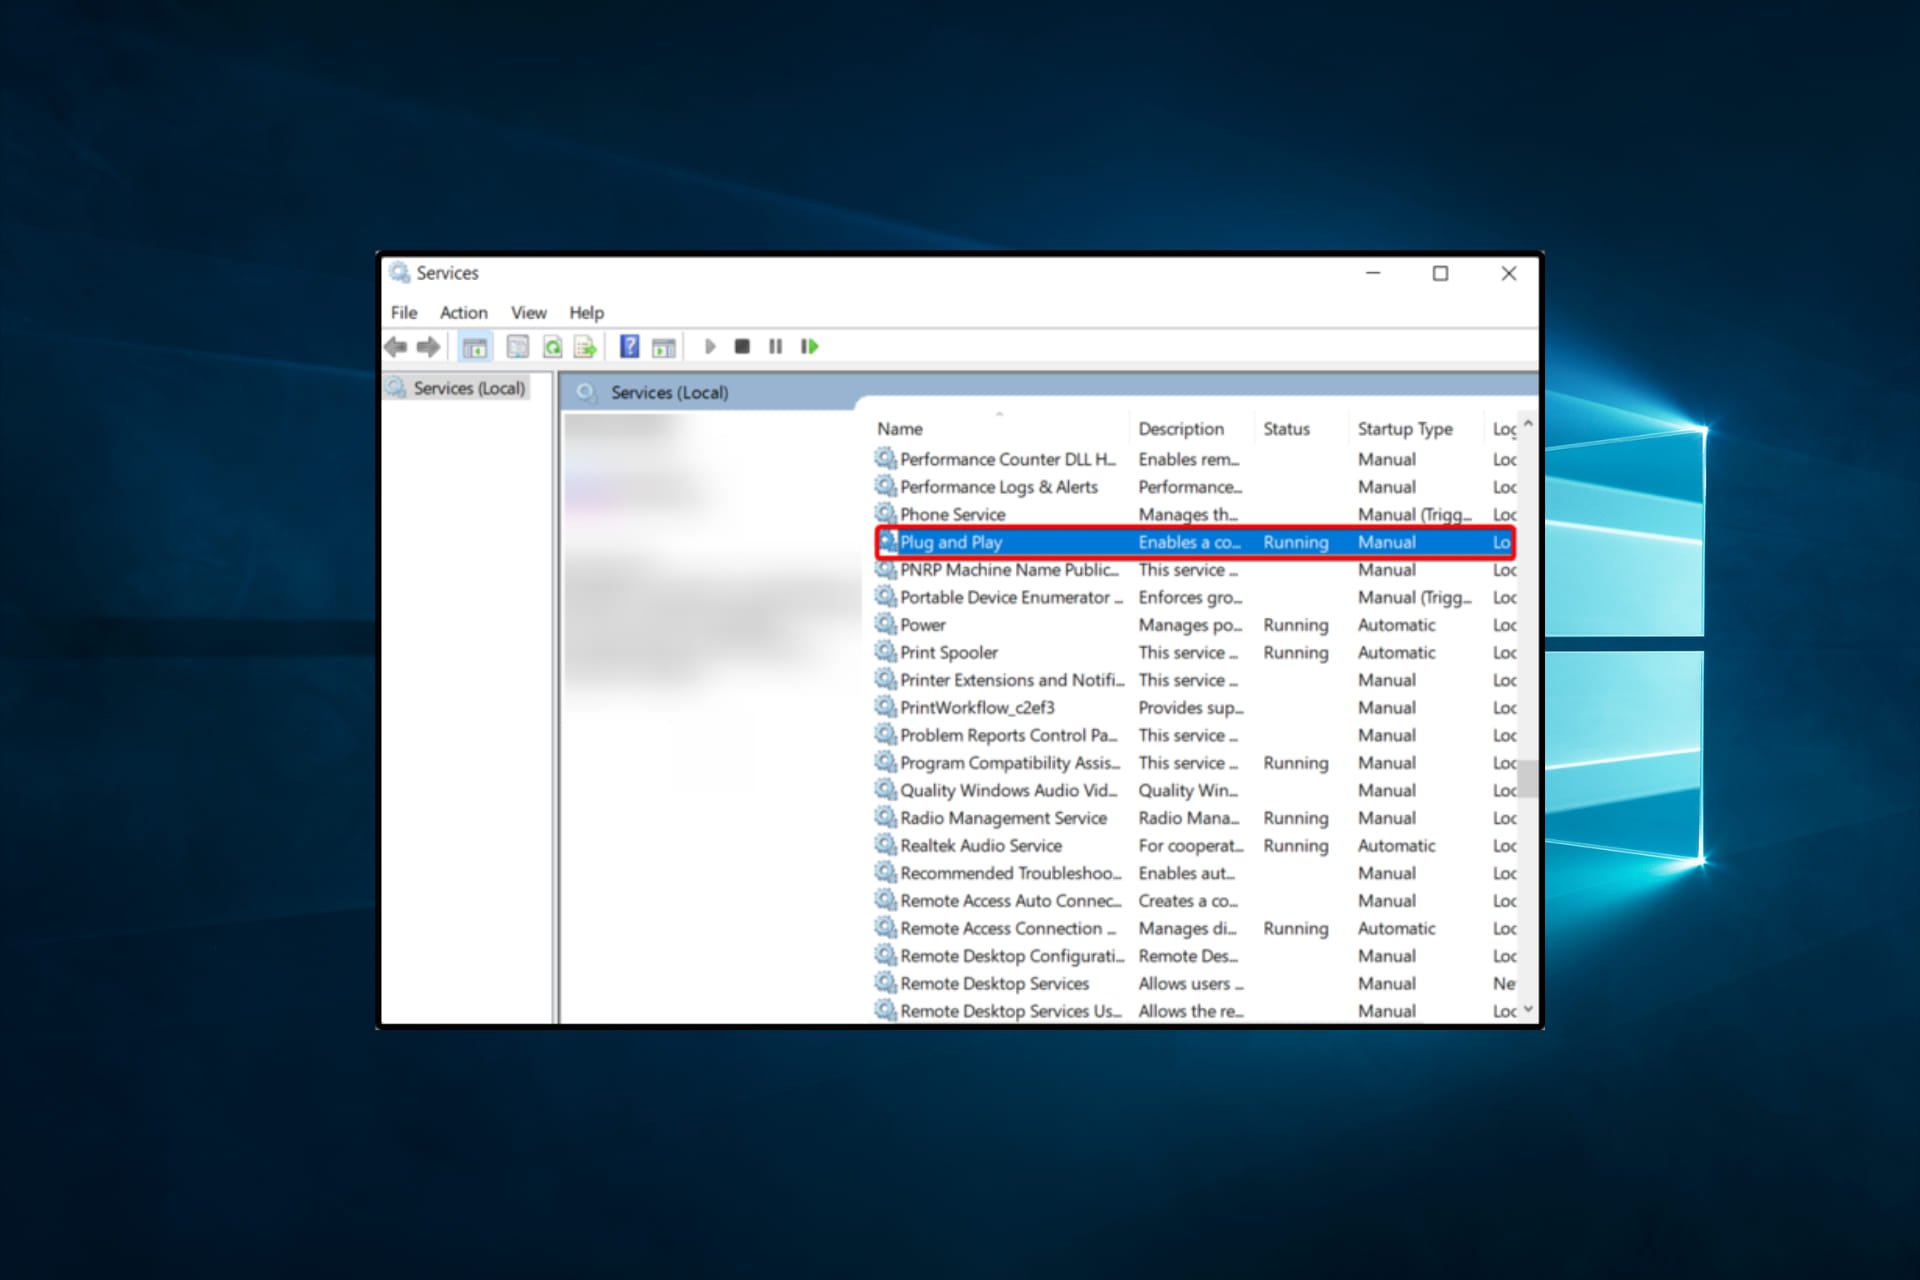The height and width of the screenshot is (1280, 1920).
Task: Maximize the Services window
Action: point(1440,273)
